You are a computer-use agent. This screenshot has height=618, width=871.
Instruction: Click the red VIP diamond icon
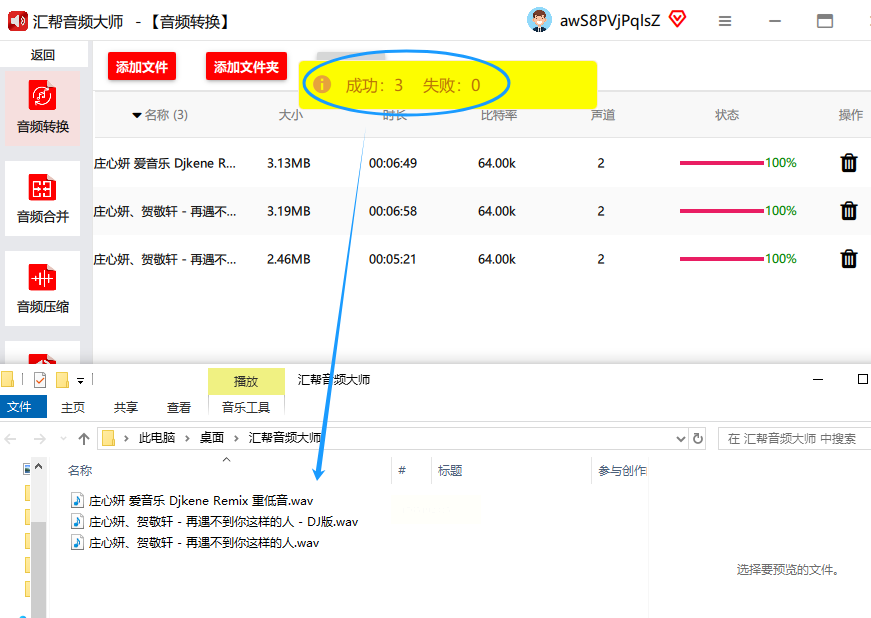coord(677,20)
